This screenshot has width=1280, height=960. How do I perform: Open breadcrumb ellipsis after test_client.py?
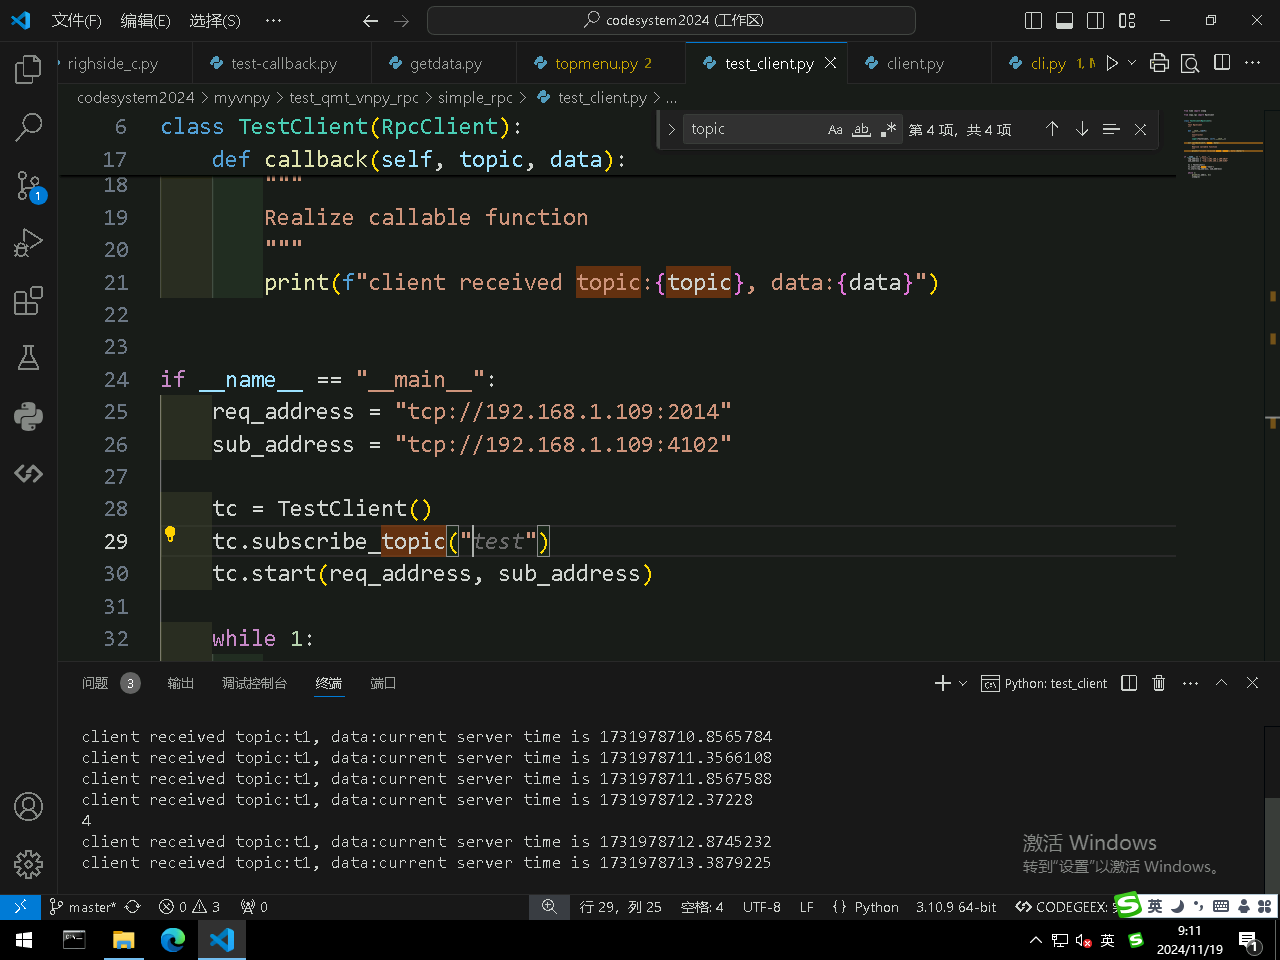click(671, 98)
